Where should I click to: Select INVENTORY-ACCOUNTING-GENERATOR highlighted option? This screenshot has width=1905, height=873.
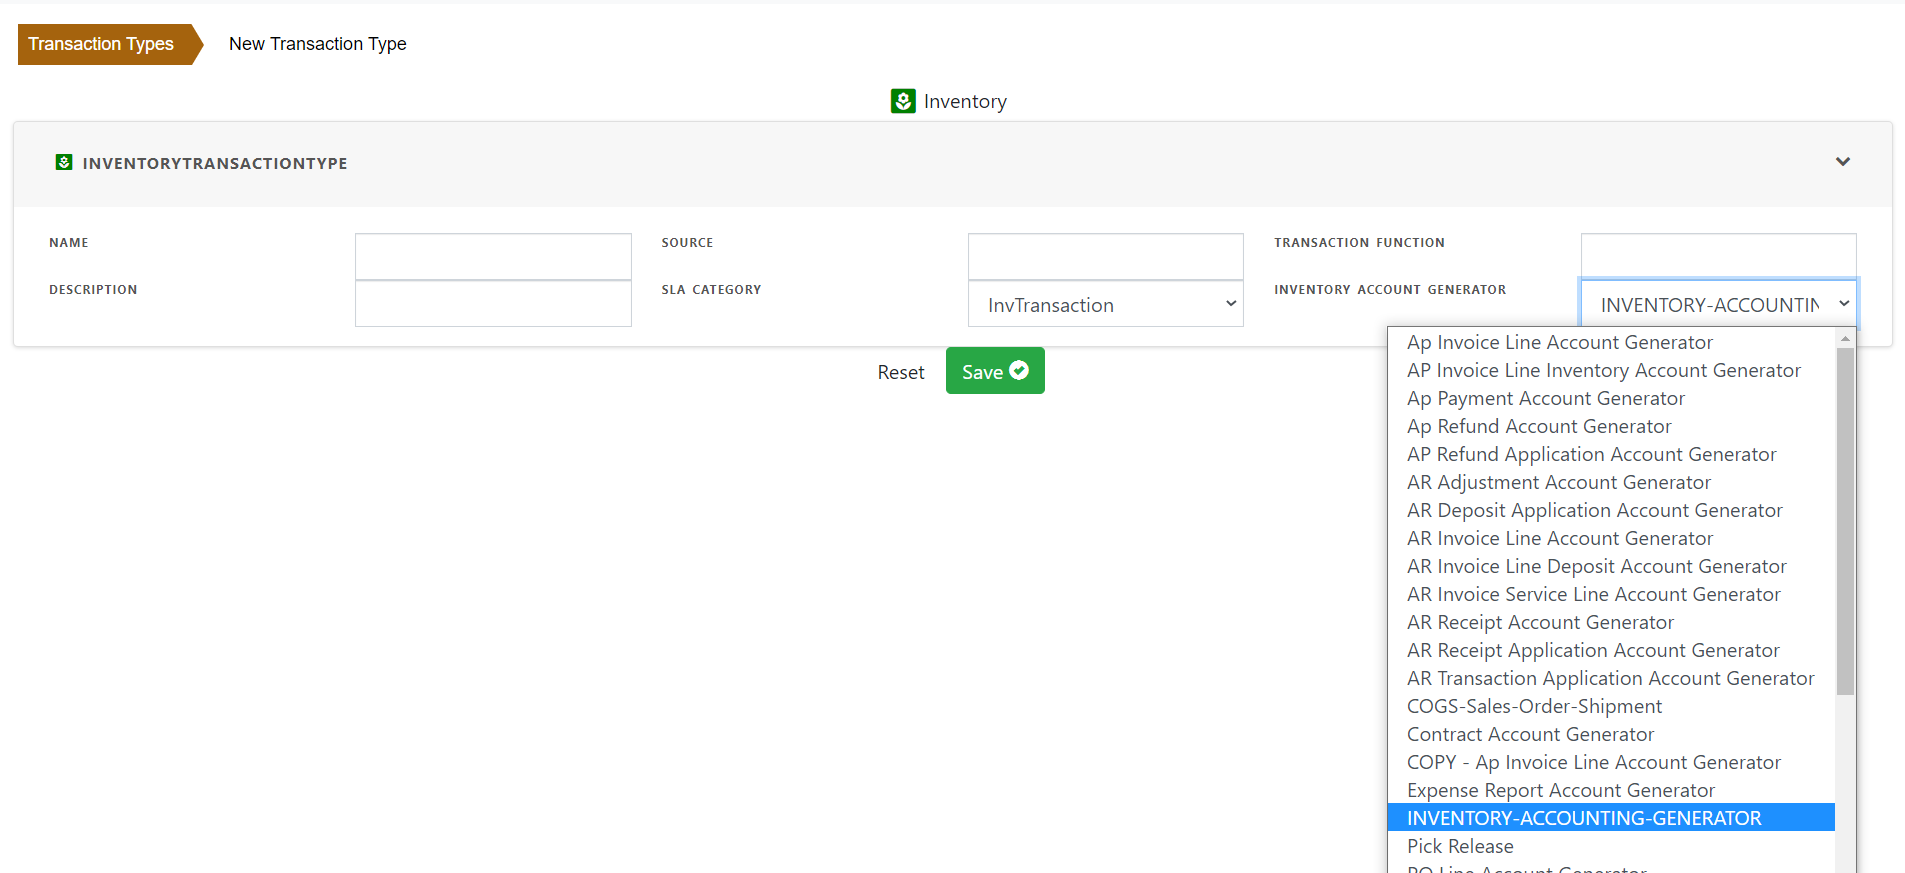click(x=1611, y=818)
